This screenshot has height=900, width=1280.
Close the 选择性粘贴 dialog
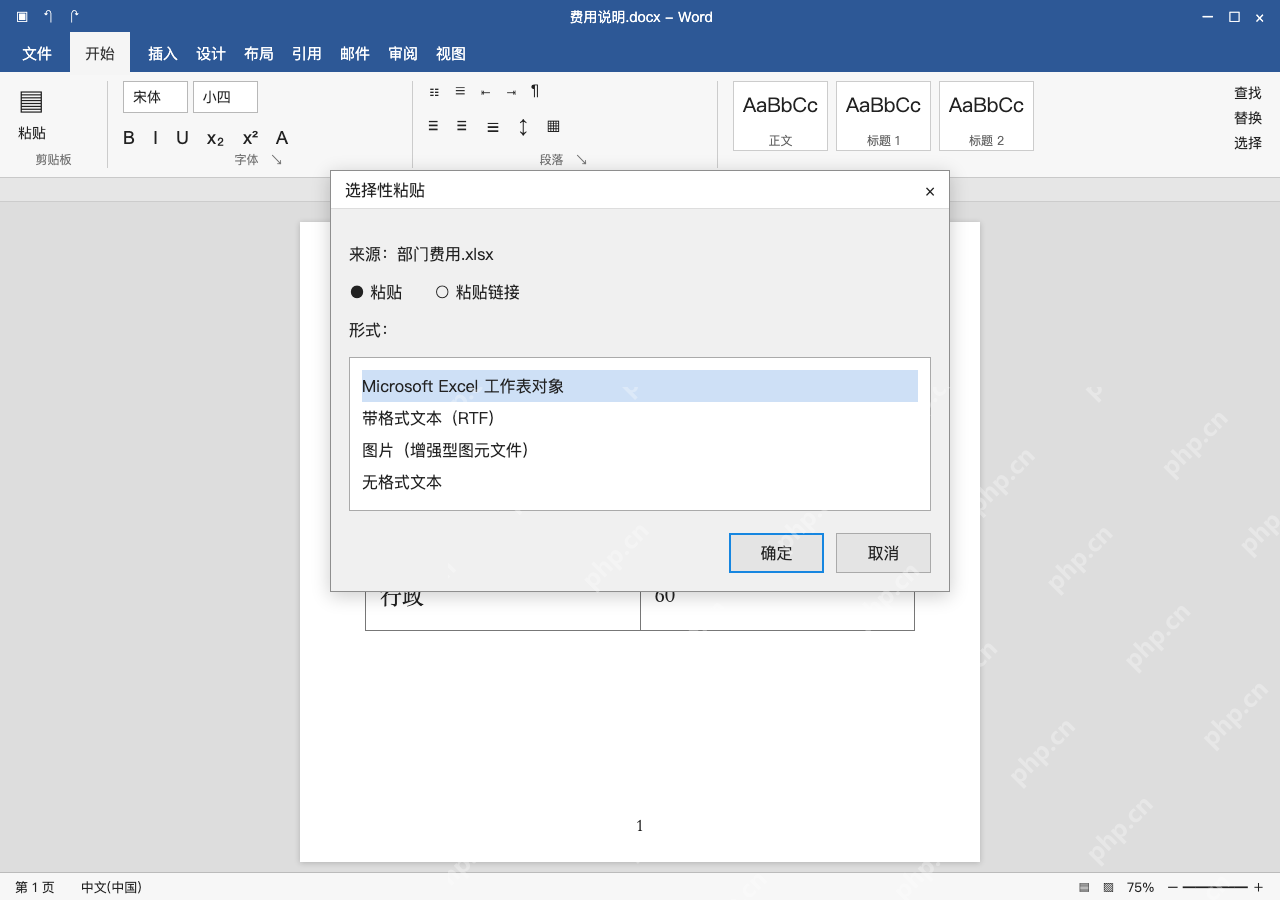coord(930,191)
